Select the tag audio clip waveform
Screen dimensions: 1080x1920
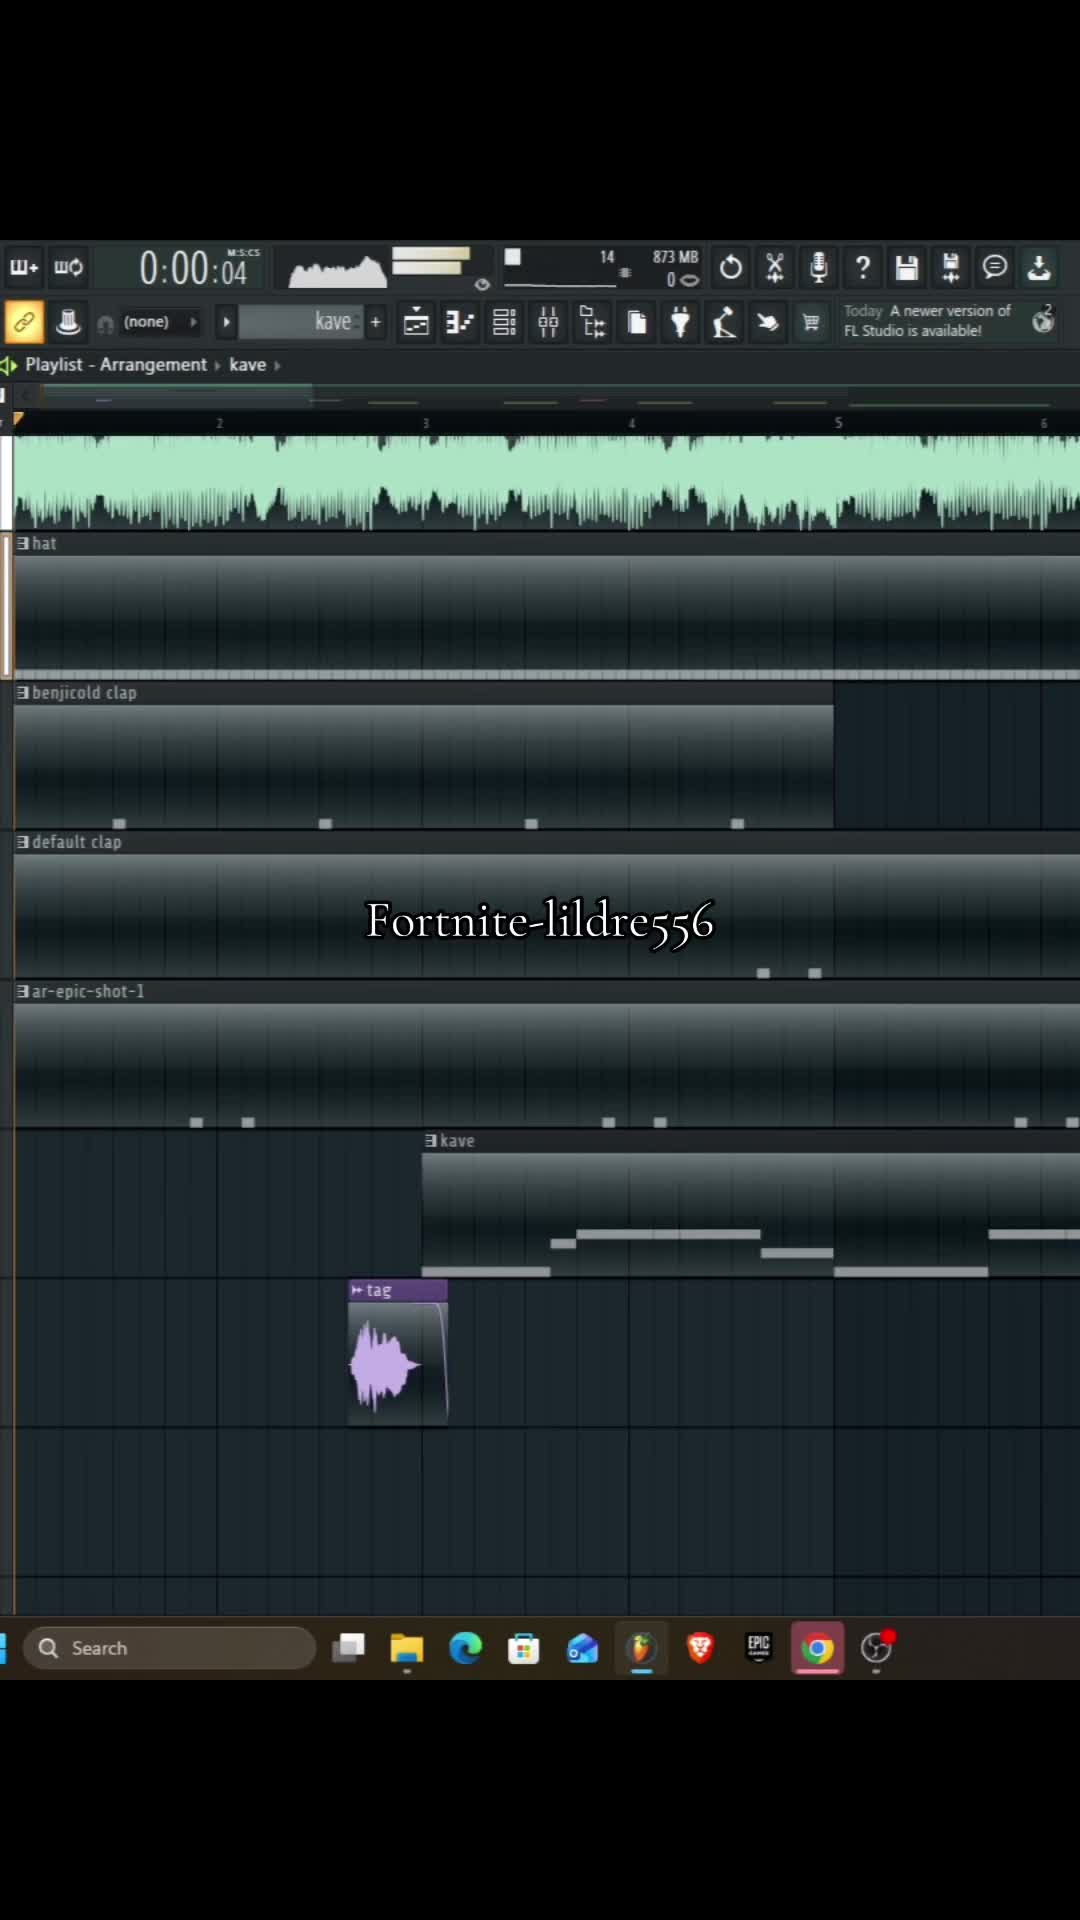click(x=398, y=1364)
